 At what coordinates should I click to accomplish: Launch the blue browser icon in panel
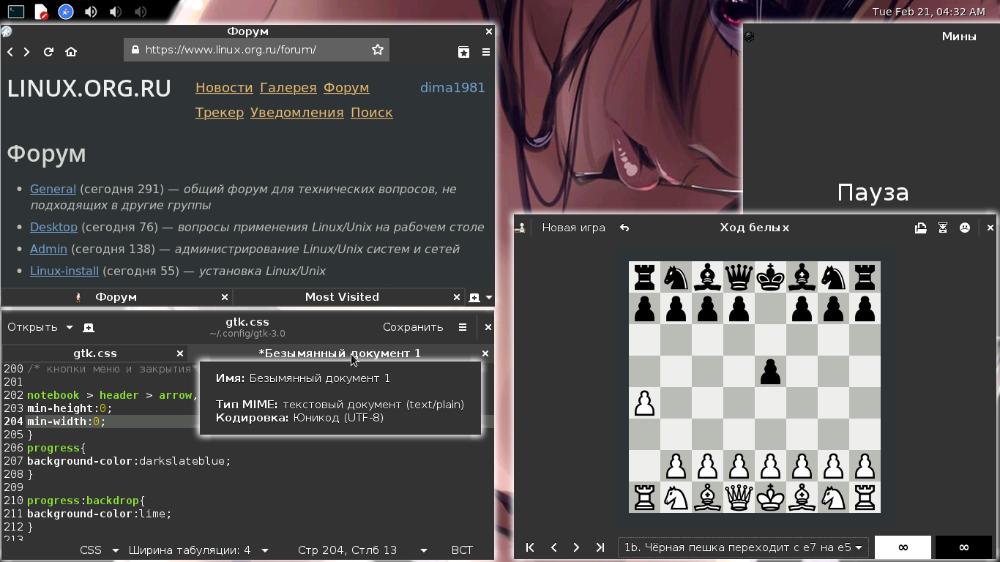coord(66,11)
